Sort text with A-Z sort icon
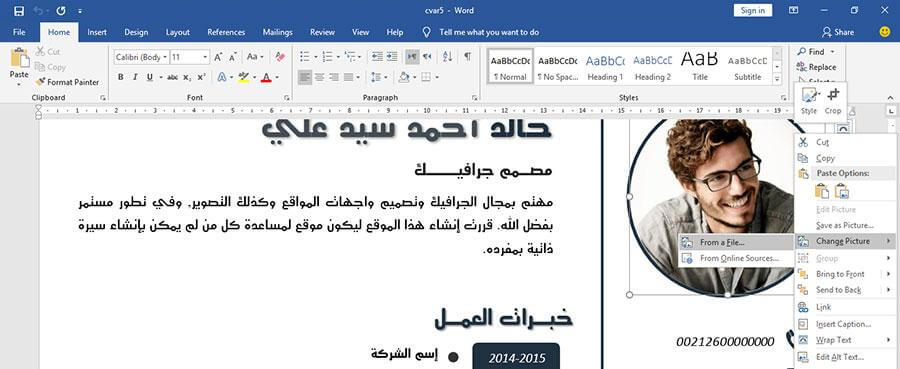 (x=448, y=57)
